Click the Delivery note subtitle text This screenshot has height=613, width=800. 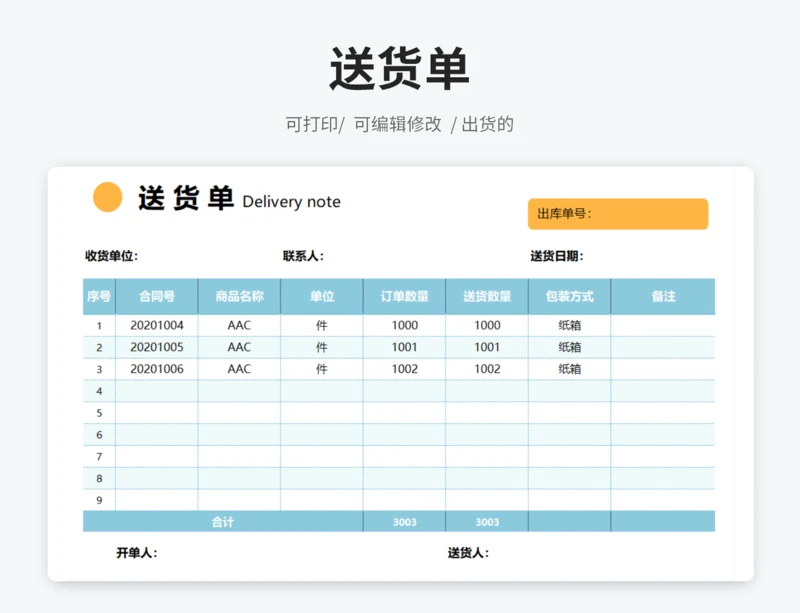click(x=291, y=202)
